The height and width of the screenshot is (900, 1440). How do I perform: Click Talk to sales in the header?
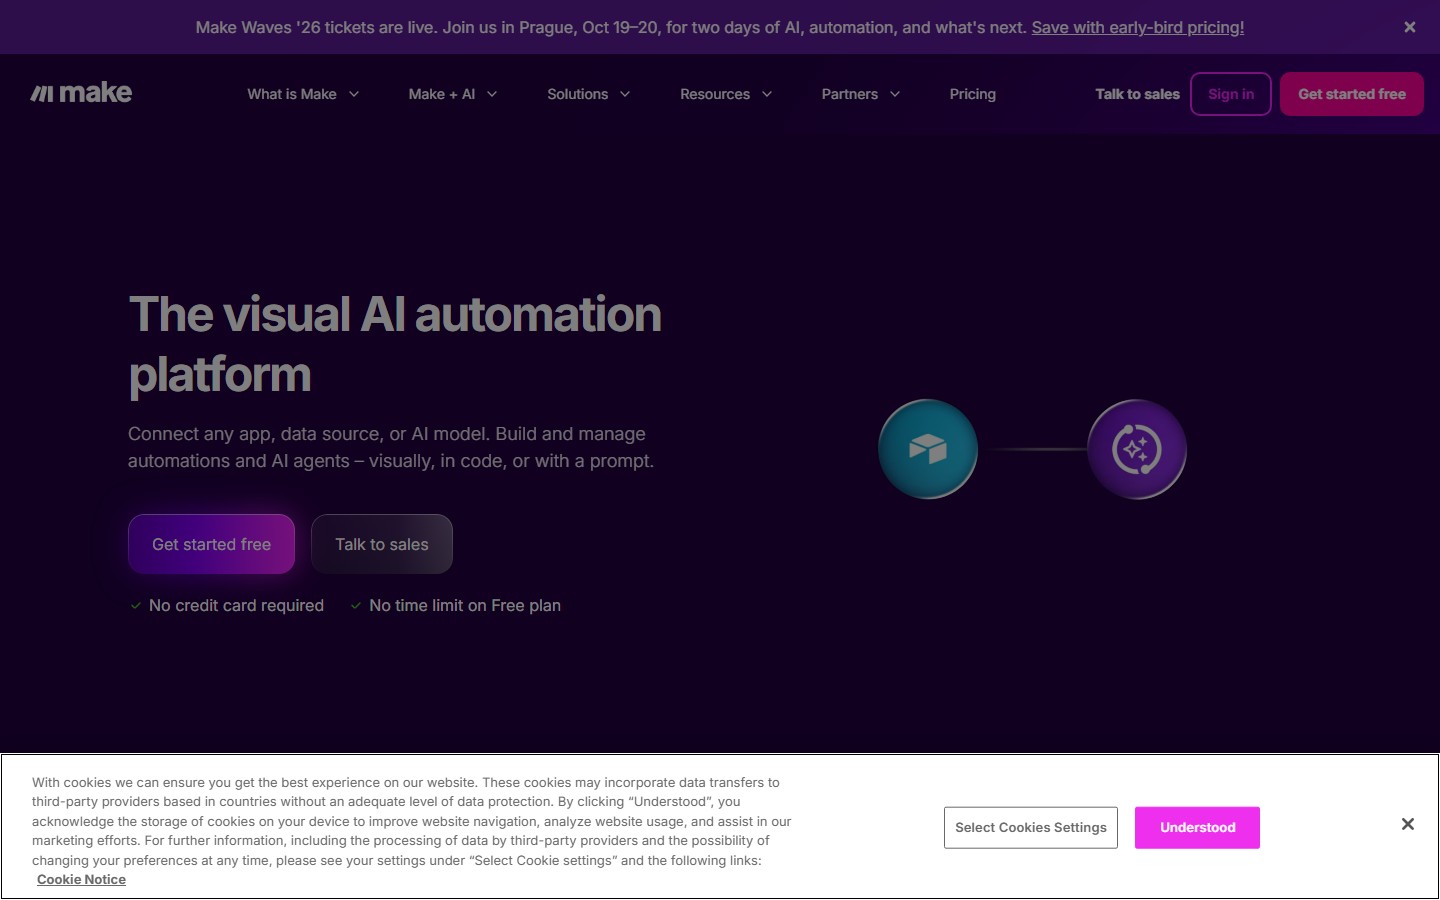click(x=1137, y=94)
